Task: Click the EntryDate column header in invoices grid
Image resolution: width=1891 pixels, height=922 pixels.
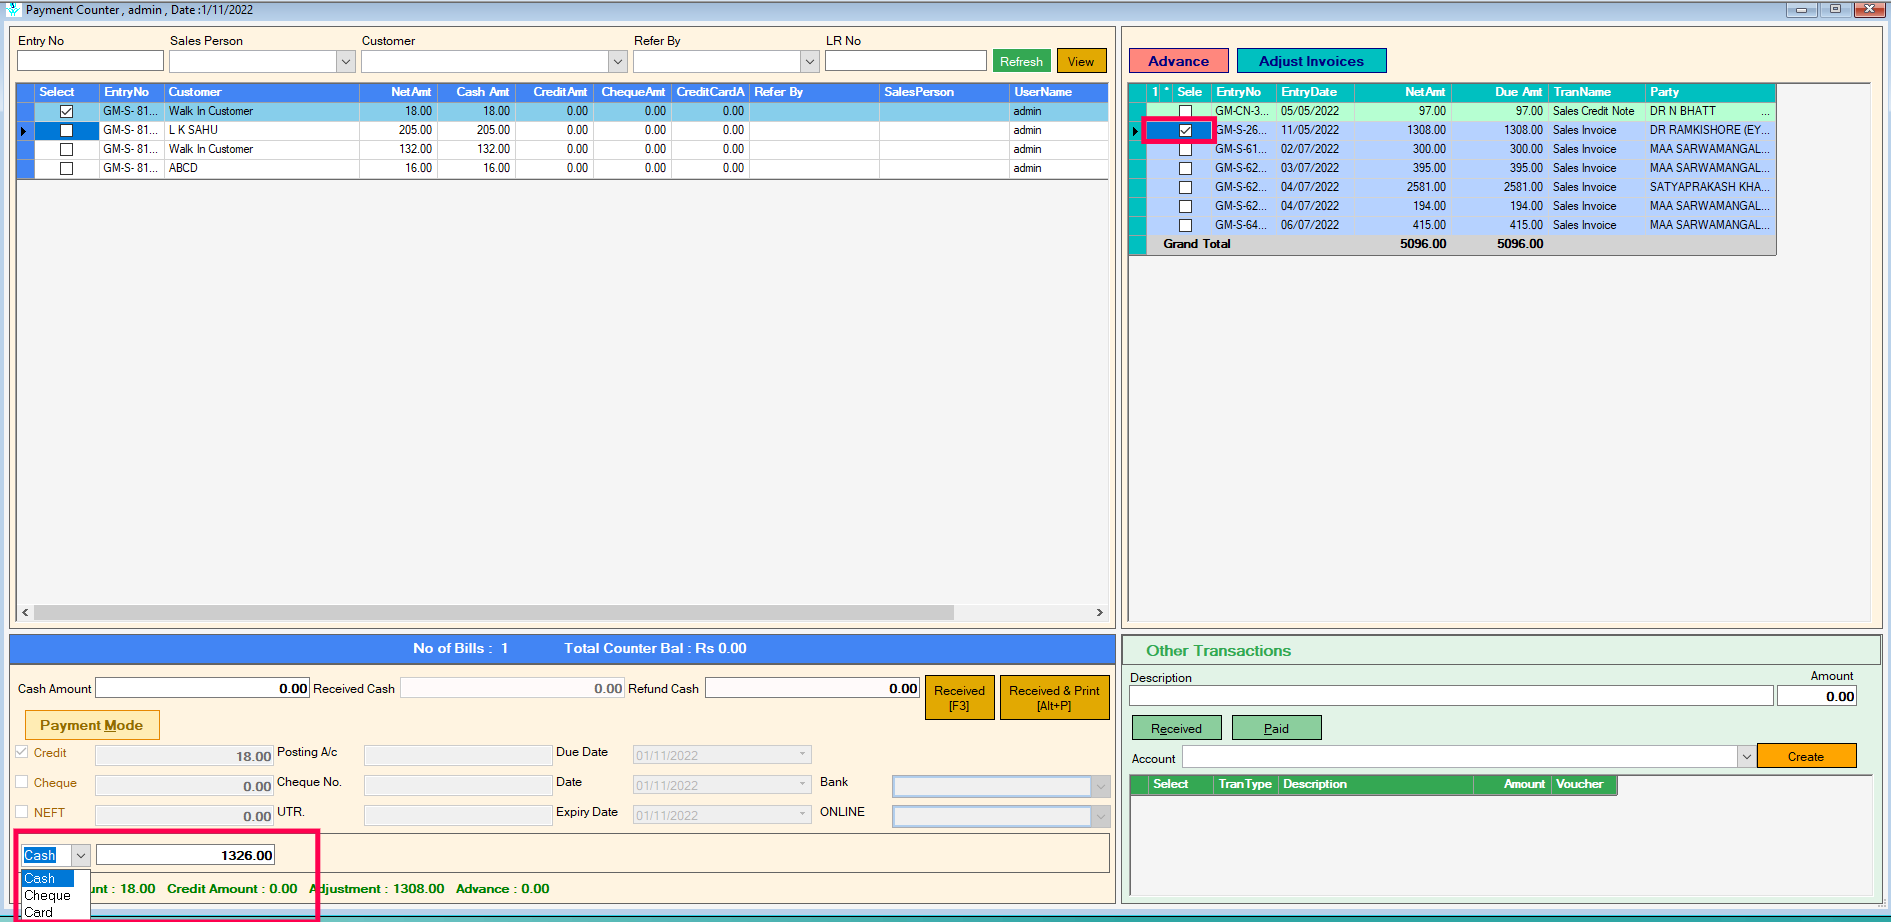Action: [x=1315, y=92]
